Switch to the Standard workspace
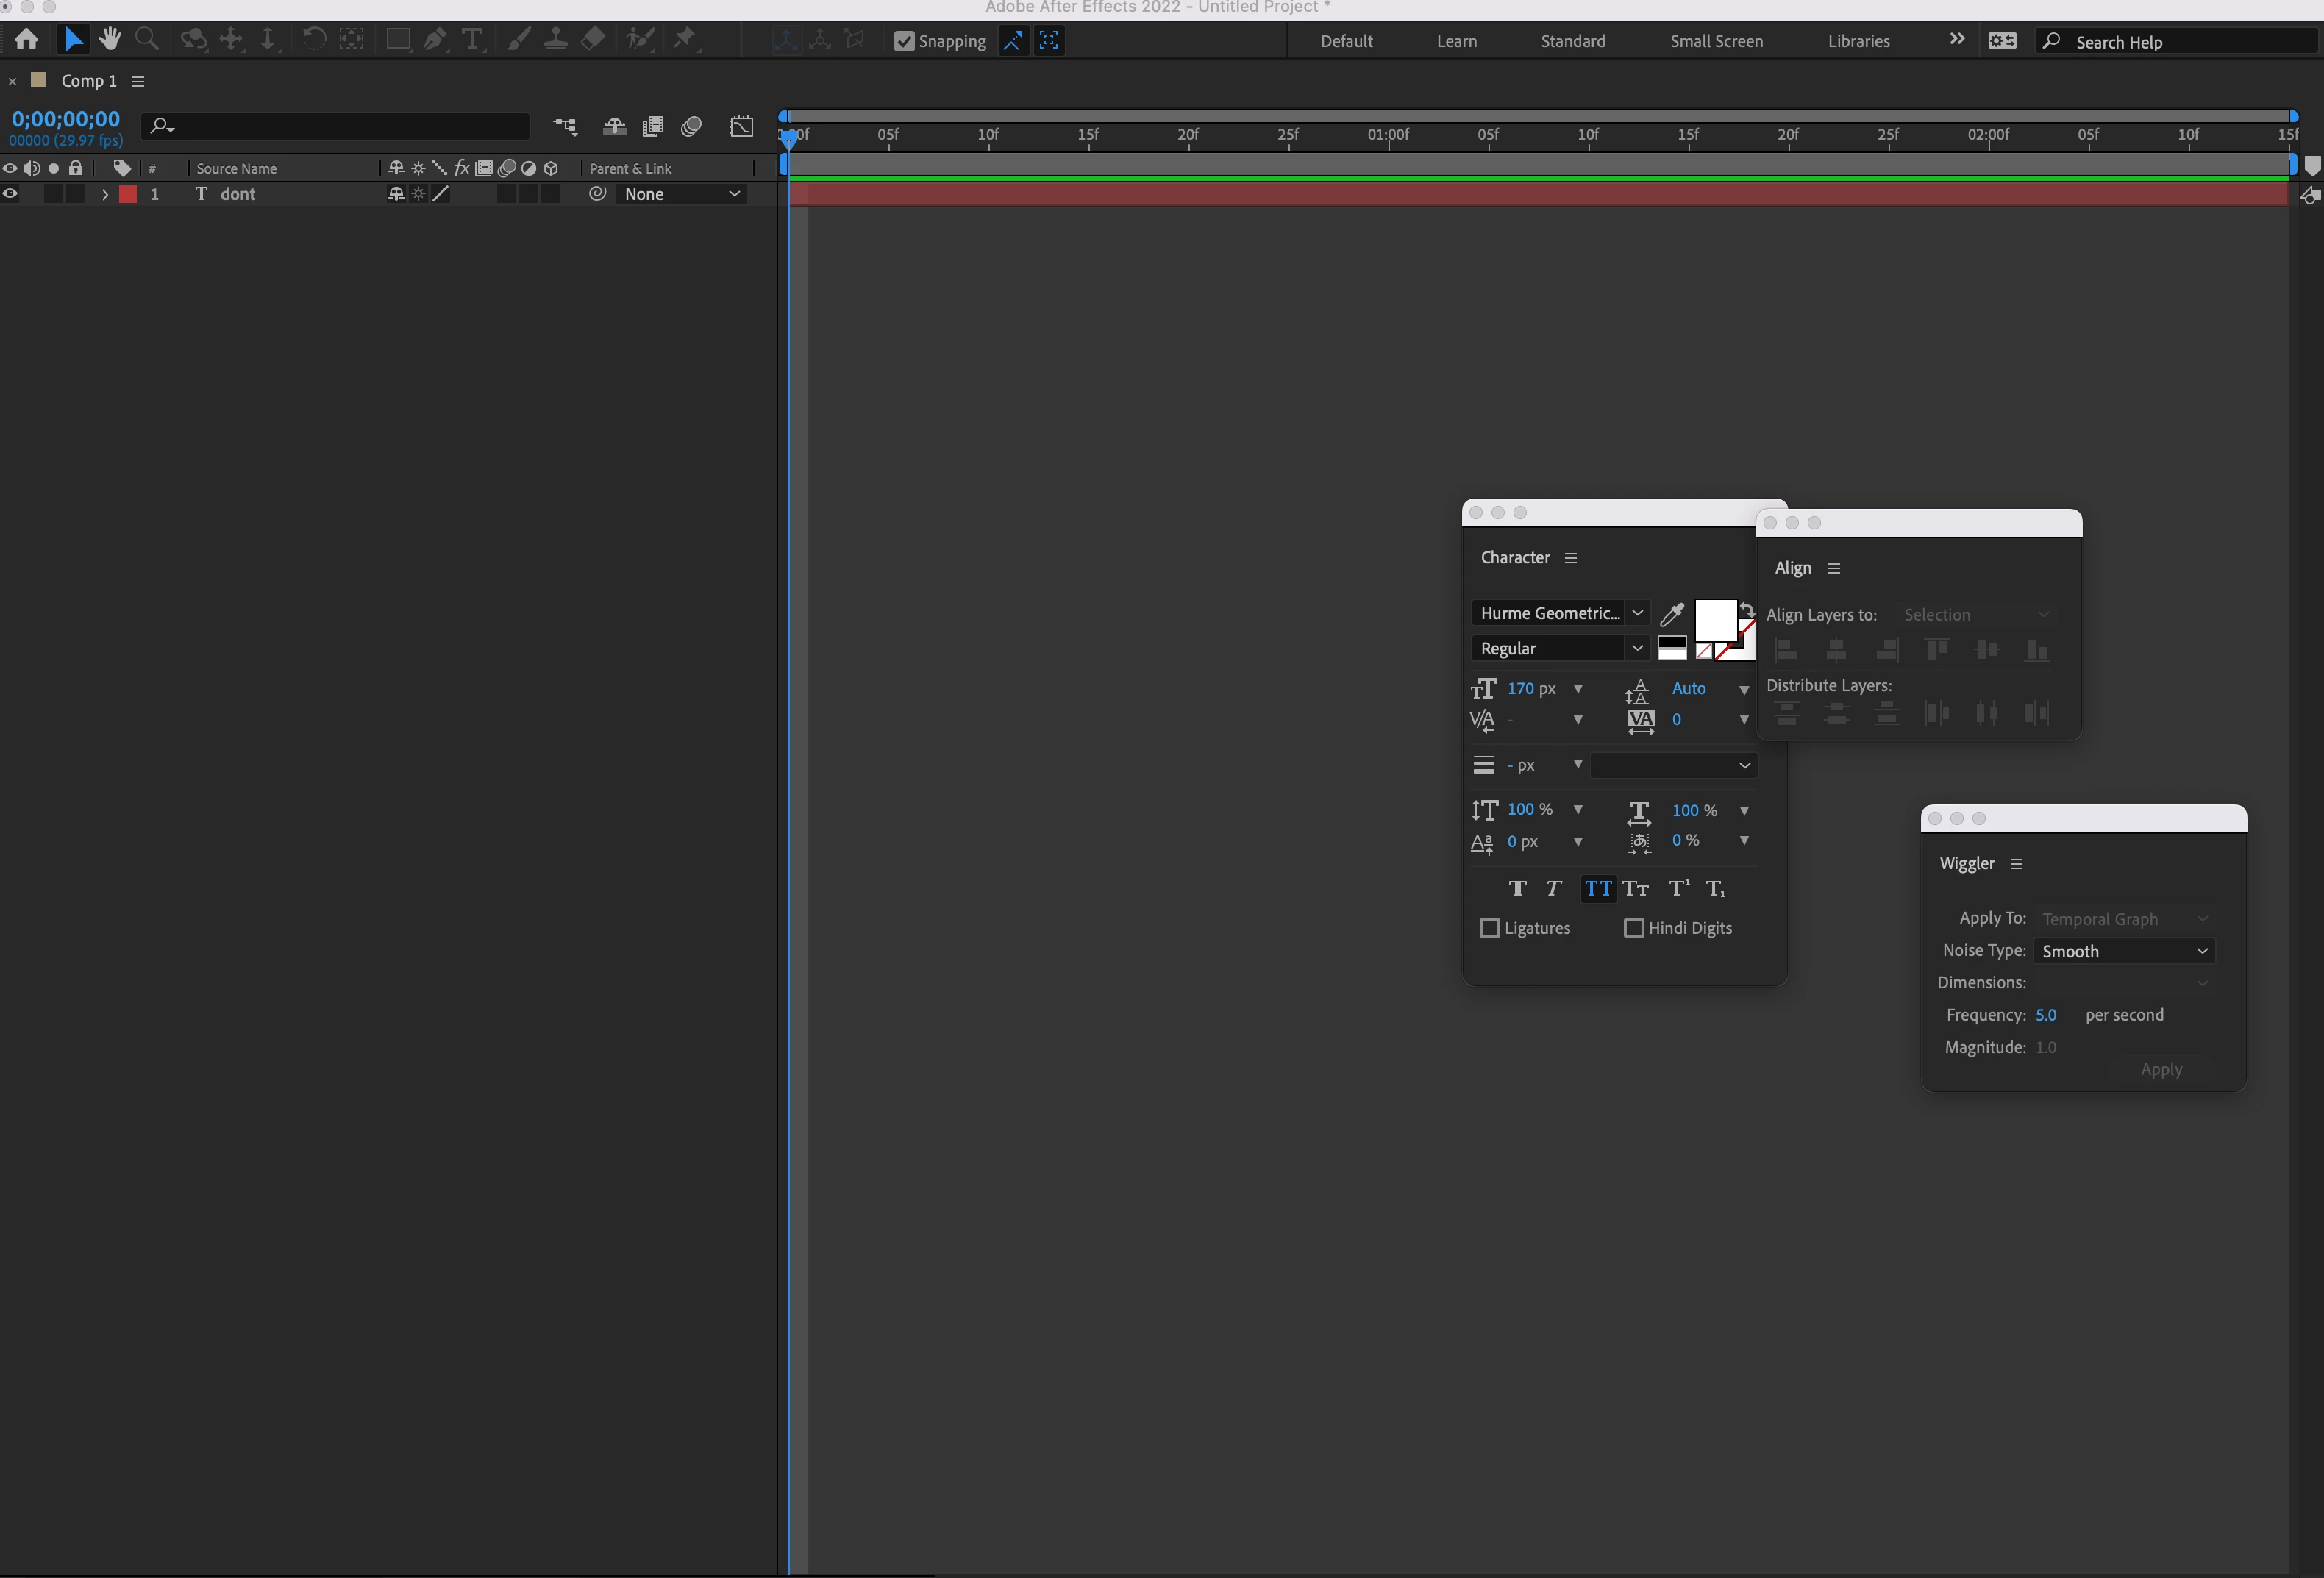The width and height of the screenshot is (2324, 1578). (1572, 41)
